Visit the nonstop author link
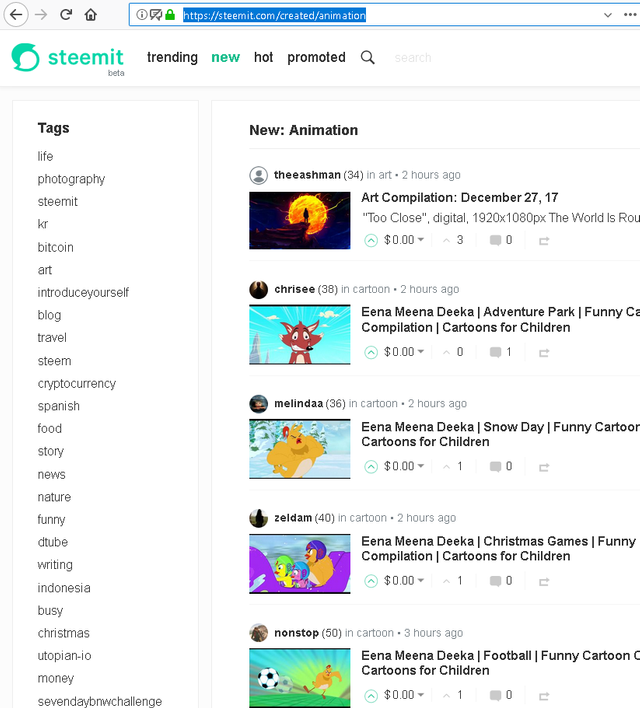 tap(296, 633)
